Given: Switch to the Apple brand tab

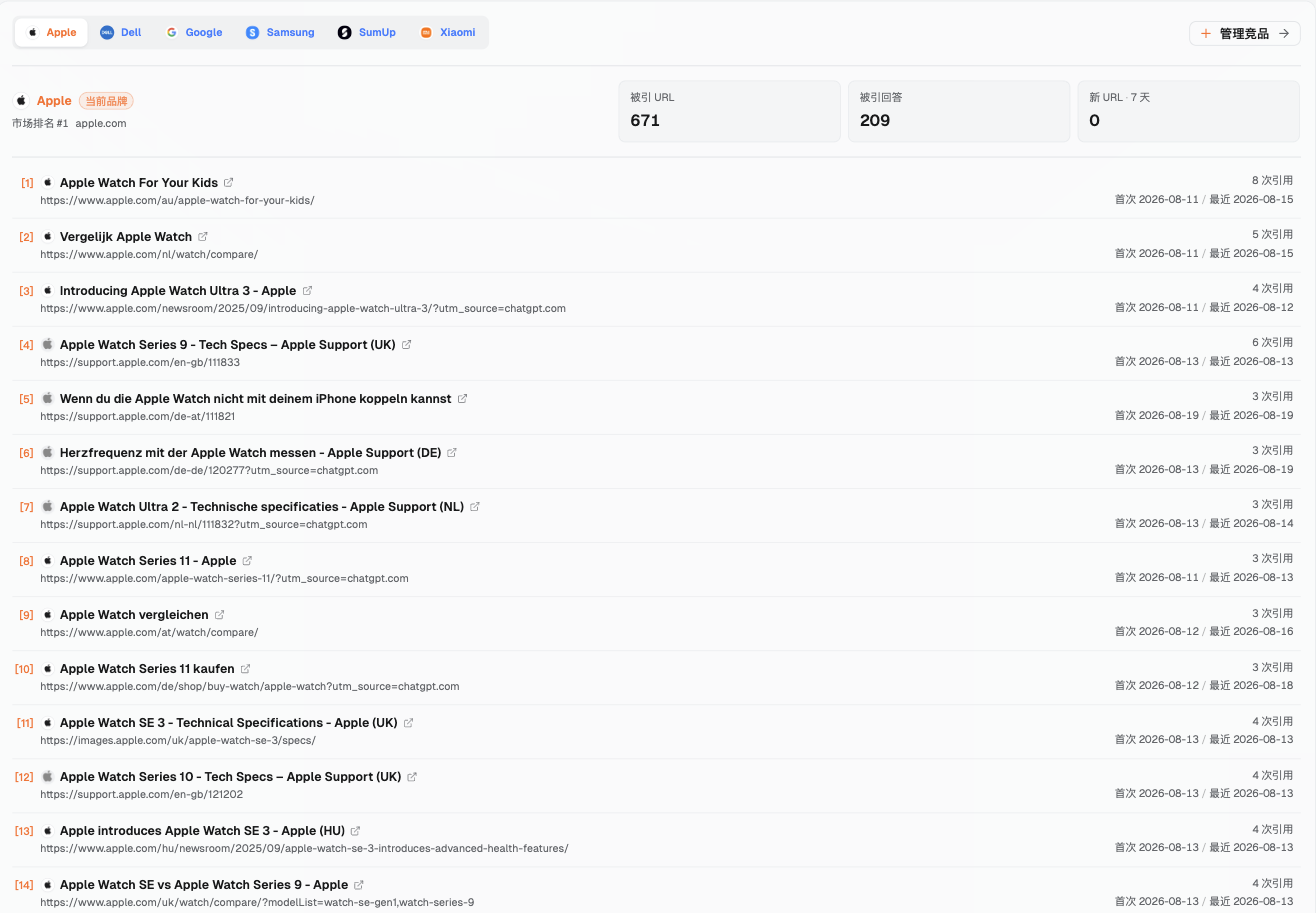Looking at the screenshot, I should 51,32.
